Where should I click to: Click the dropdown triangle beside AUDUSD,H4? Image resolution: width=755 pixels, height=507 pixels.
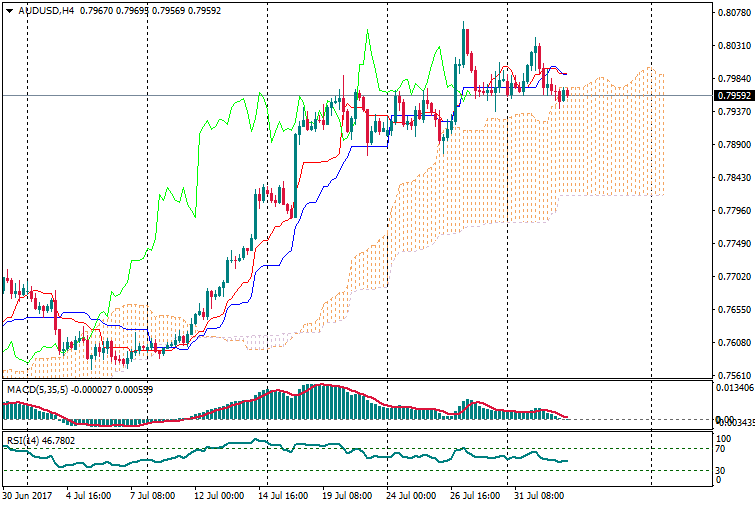(9, 11)
